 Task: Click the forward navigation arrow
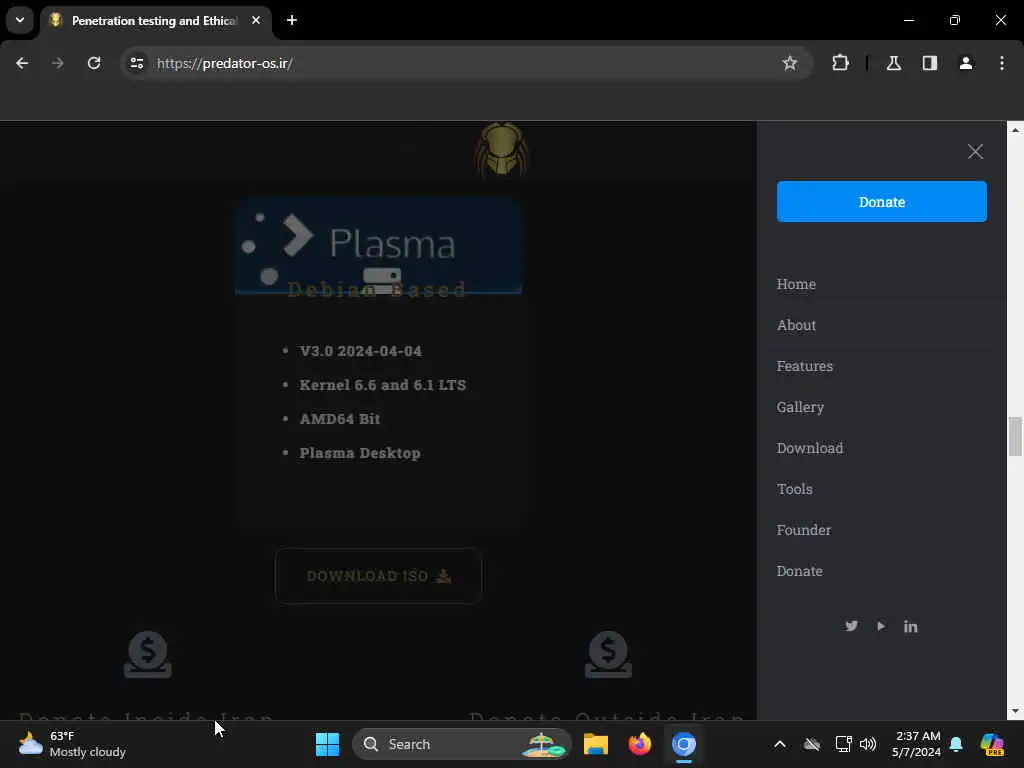coord(58,63)
